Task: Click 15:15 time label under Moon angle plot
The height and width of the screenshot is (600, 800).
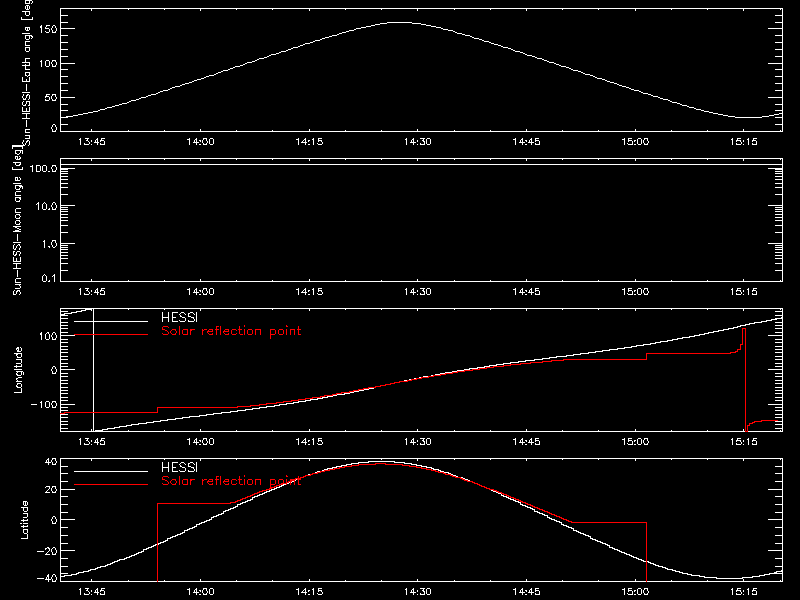Action: tap(743, 292)
